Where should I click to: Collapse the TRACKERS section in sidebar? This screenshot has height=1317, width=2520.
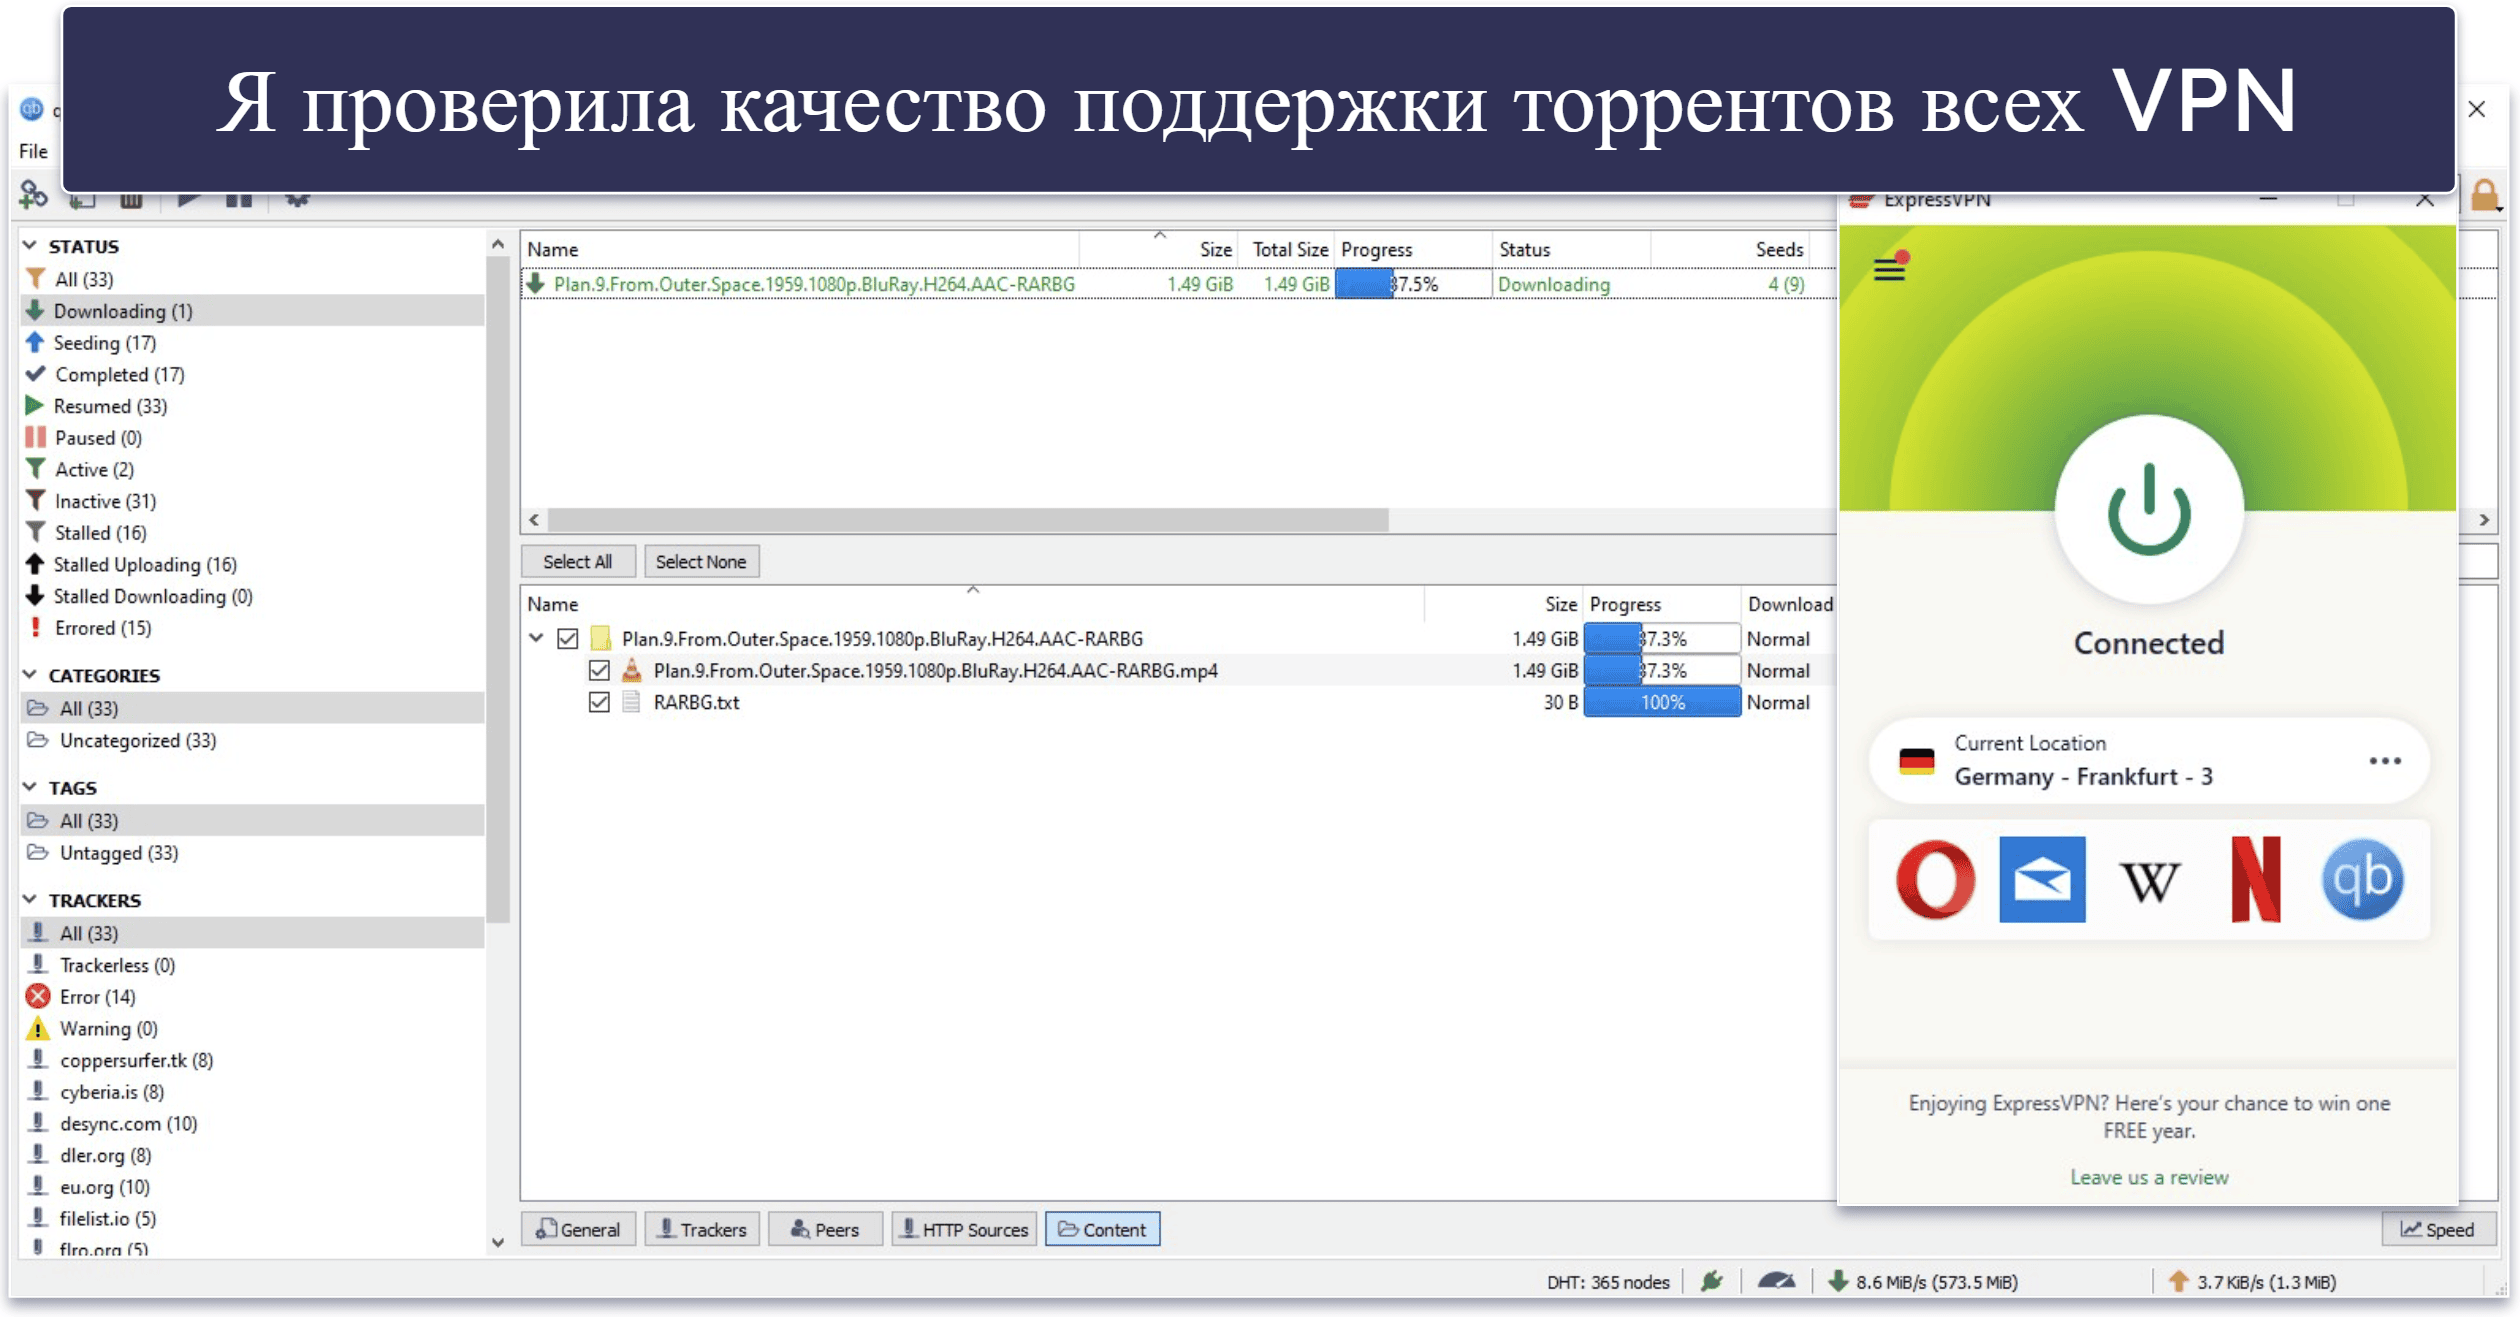coord(30,899)
